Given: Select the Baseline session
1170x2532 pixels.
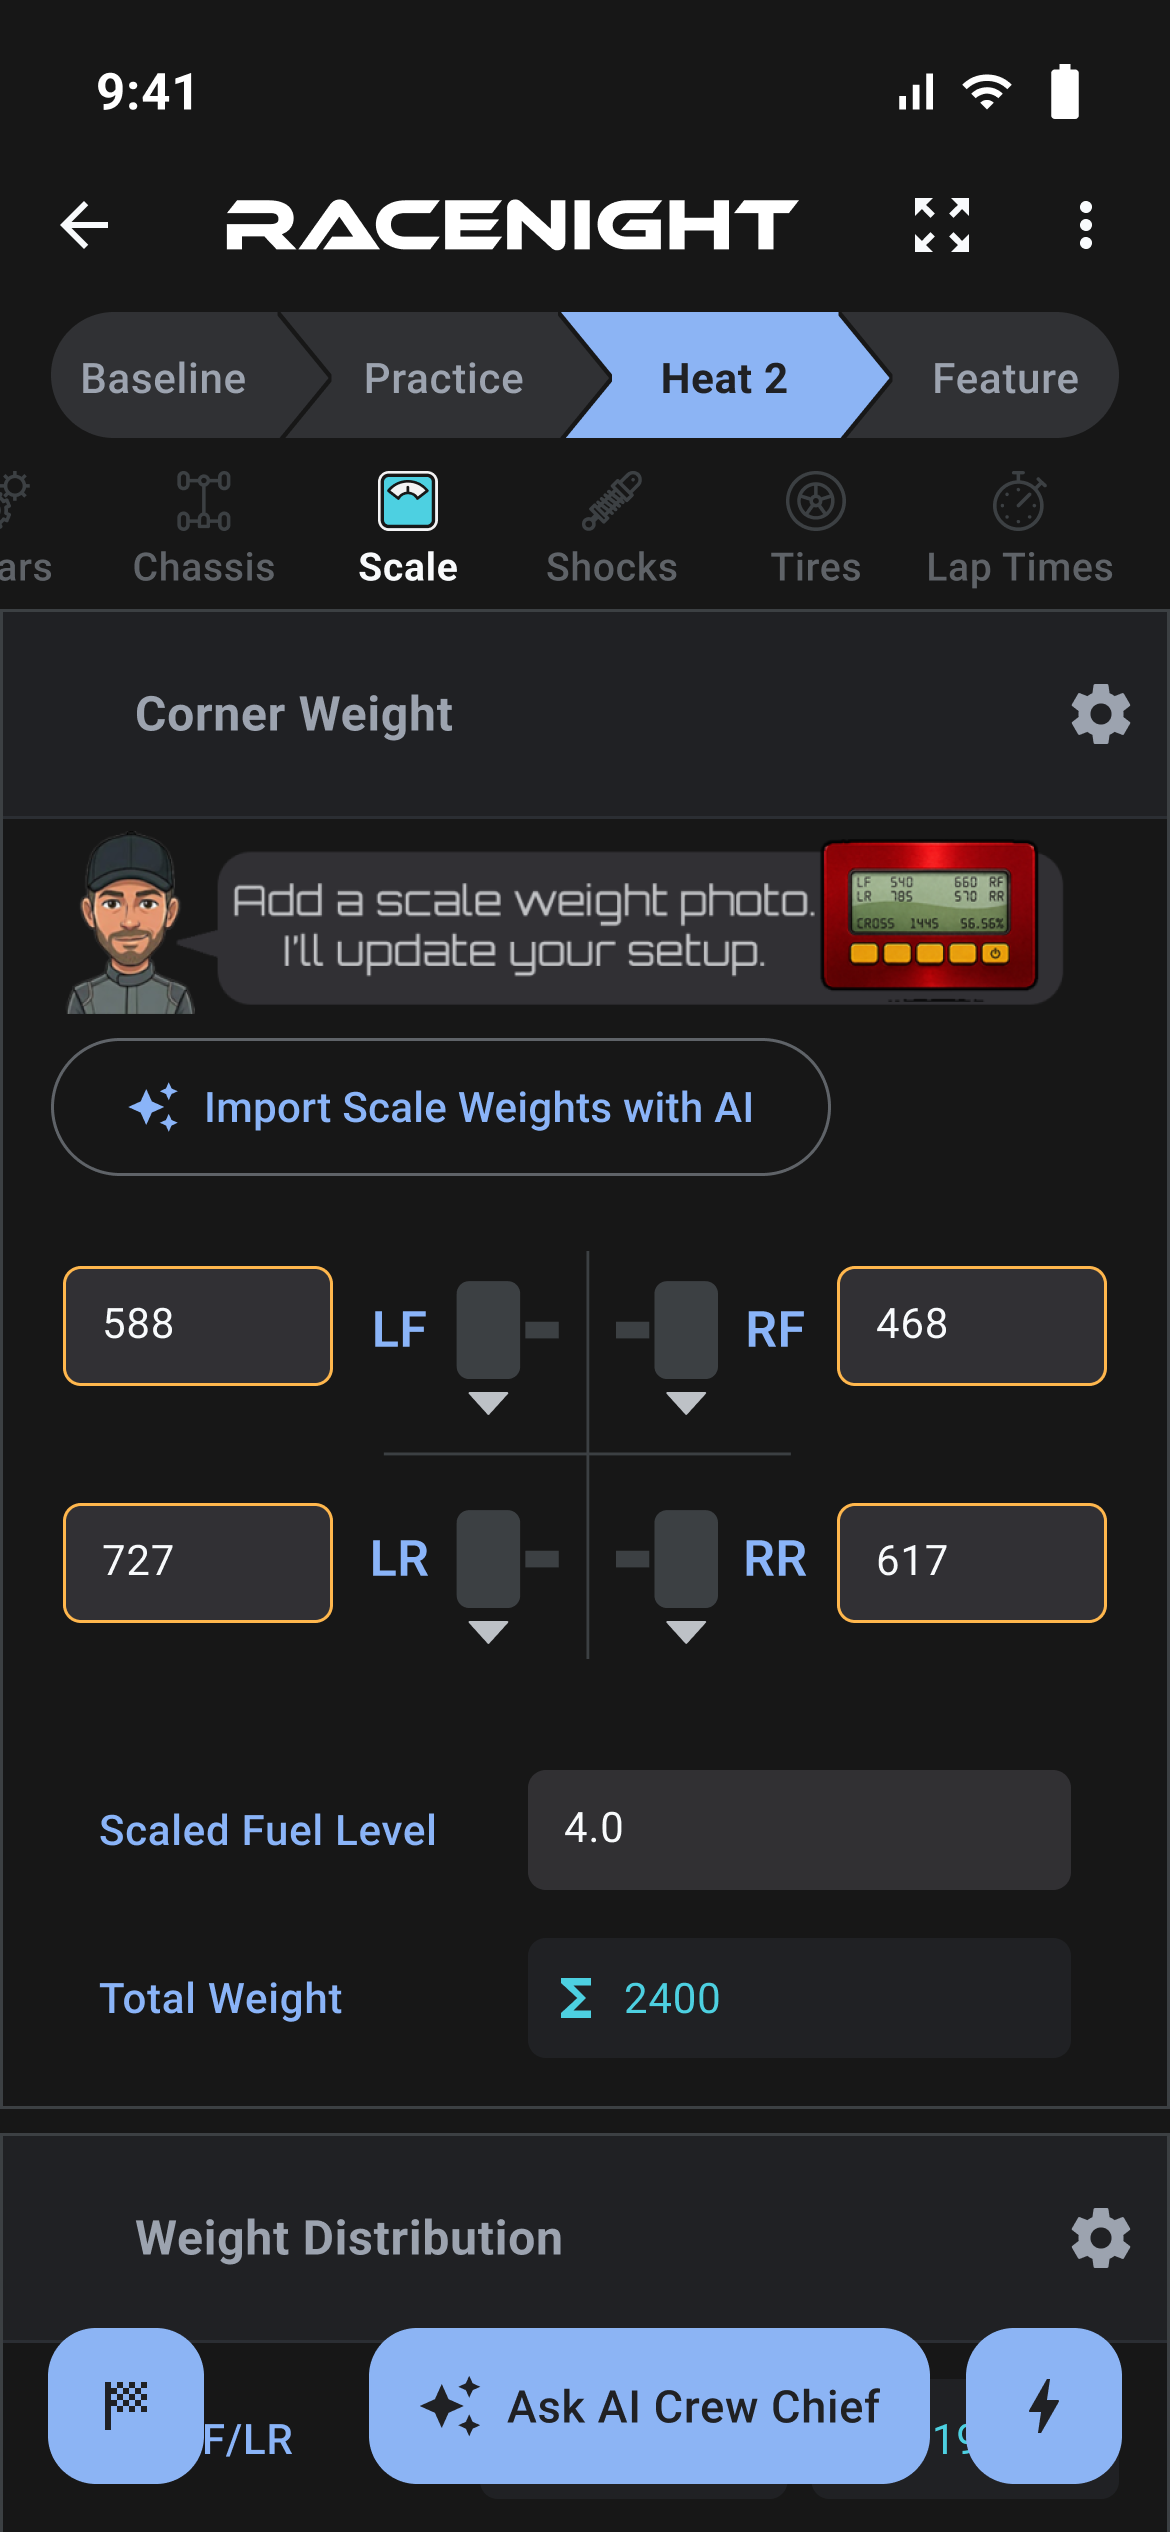Looking at the screenshot, I should (165, 376).
